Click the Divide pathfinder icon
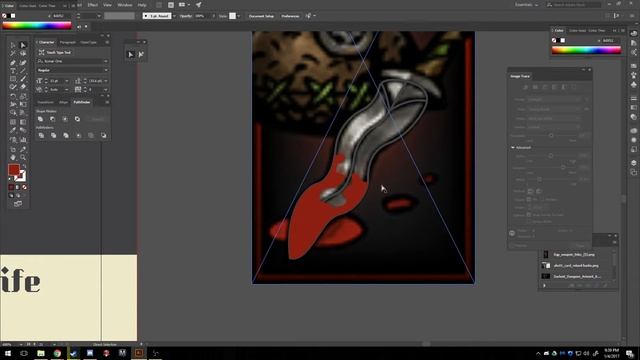Viewport: 640px width, 360px height. (41, 135)
